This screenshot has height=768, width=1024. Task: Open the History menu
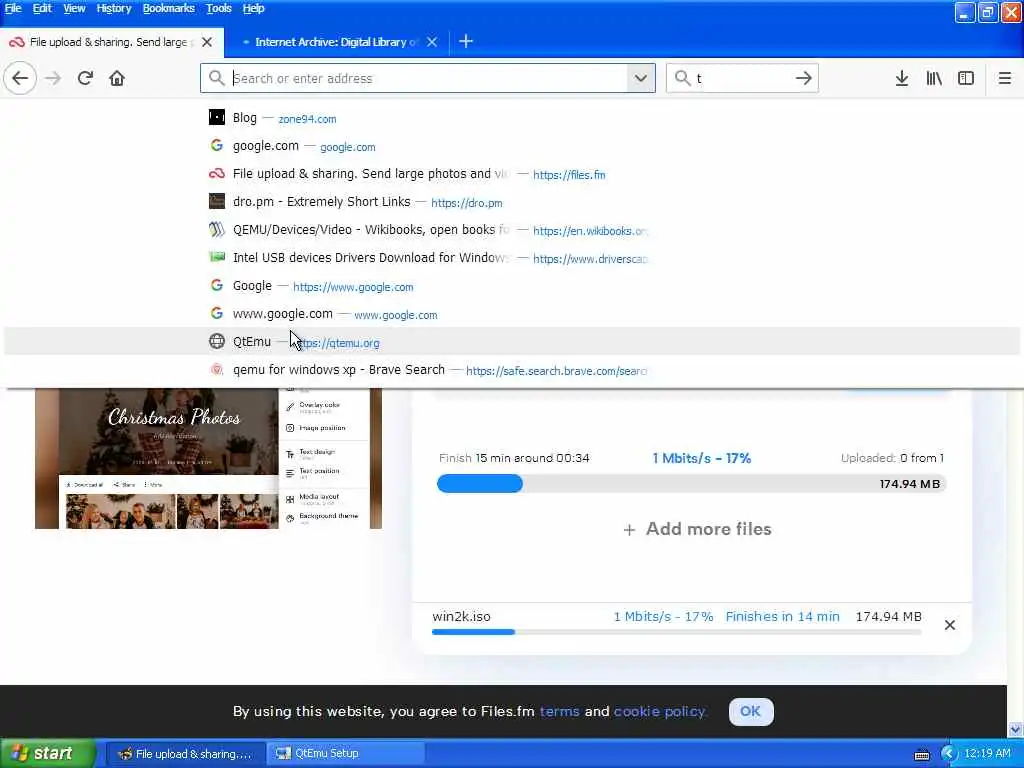coord(114,8)
